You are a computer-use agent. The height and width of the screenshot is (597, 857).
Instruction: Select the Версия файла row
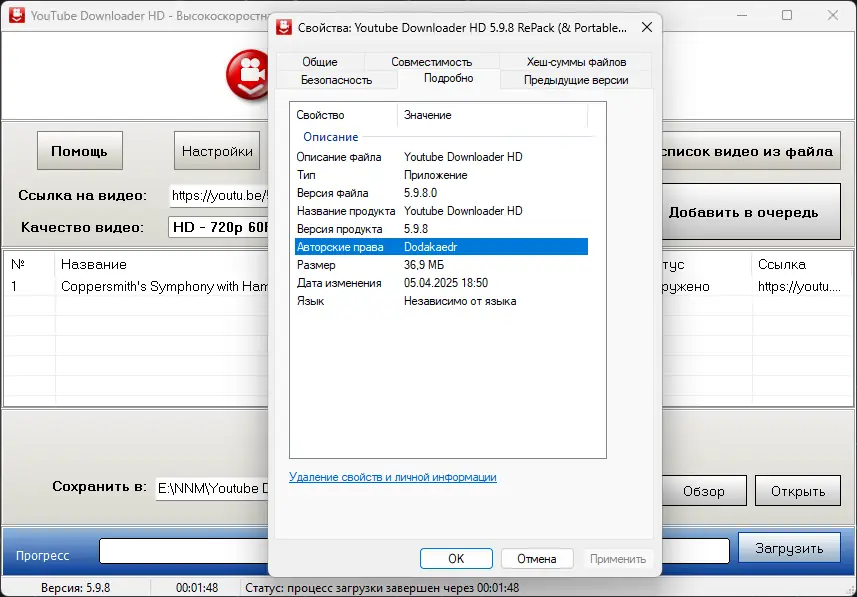click(x=442, y=193)
